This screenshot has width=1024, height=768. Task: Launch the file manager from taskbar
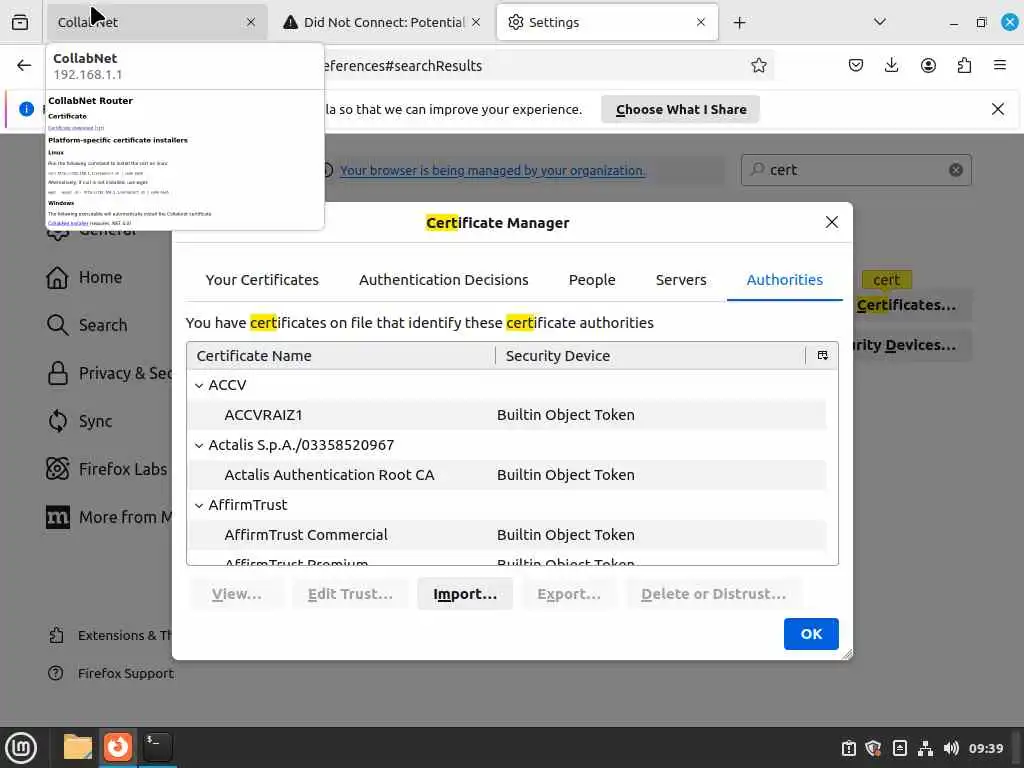click(x=78, y=747)
